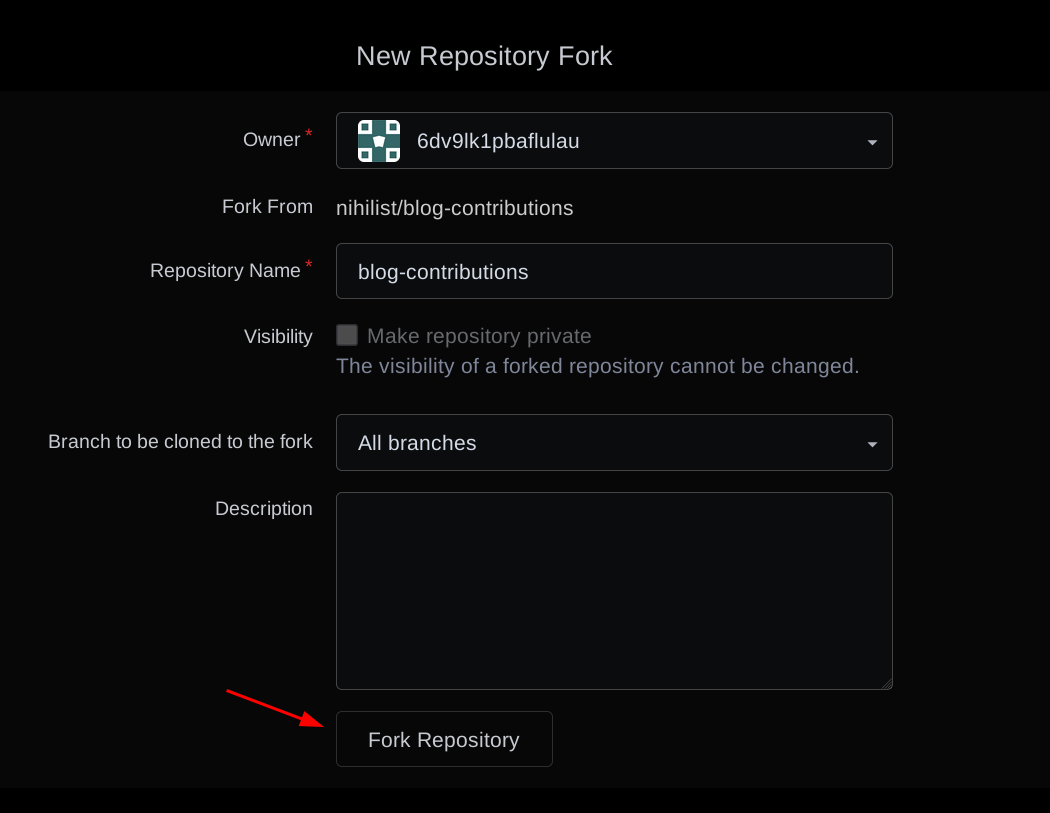Image resolution: width=1050 pixels, height=813 pixels.
Task: Click the Repository Name label
Action: (225, 271)
